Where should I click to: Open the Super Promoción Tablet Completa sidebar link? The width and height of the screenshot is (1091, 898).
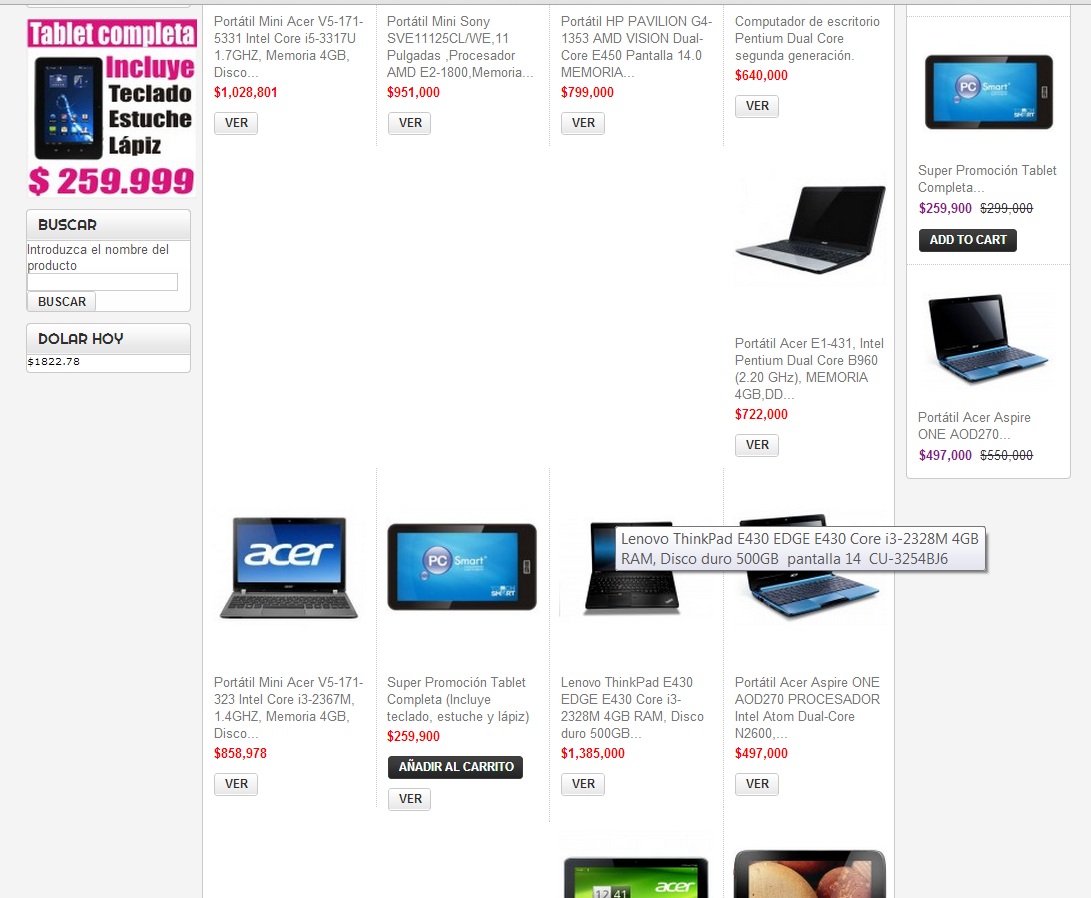point(987,179)
